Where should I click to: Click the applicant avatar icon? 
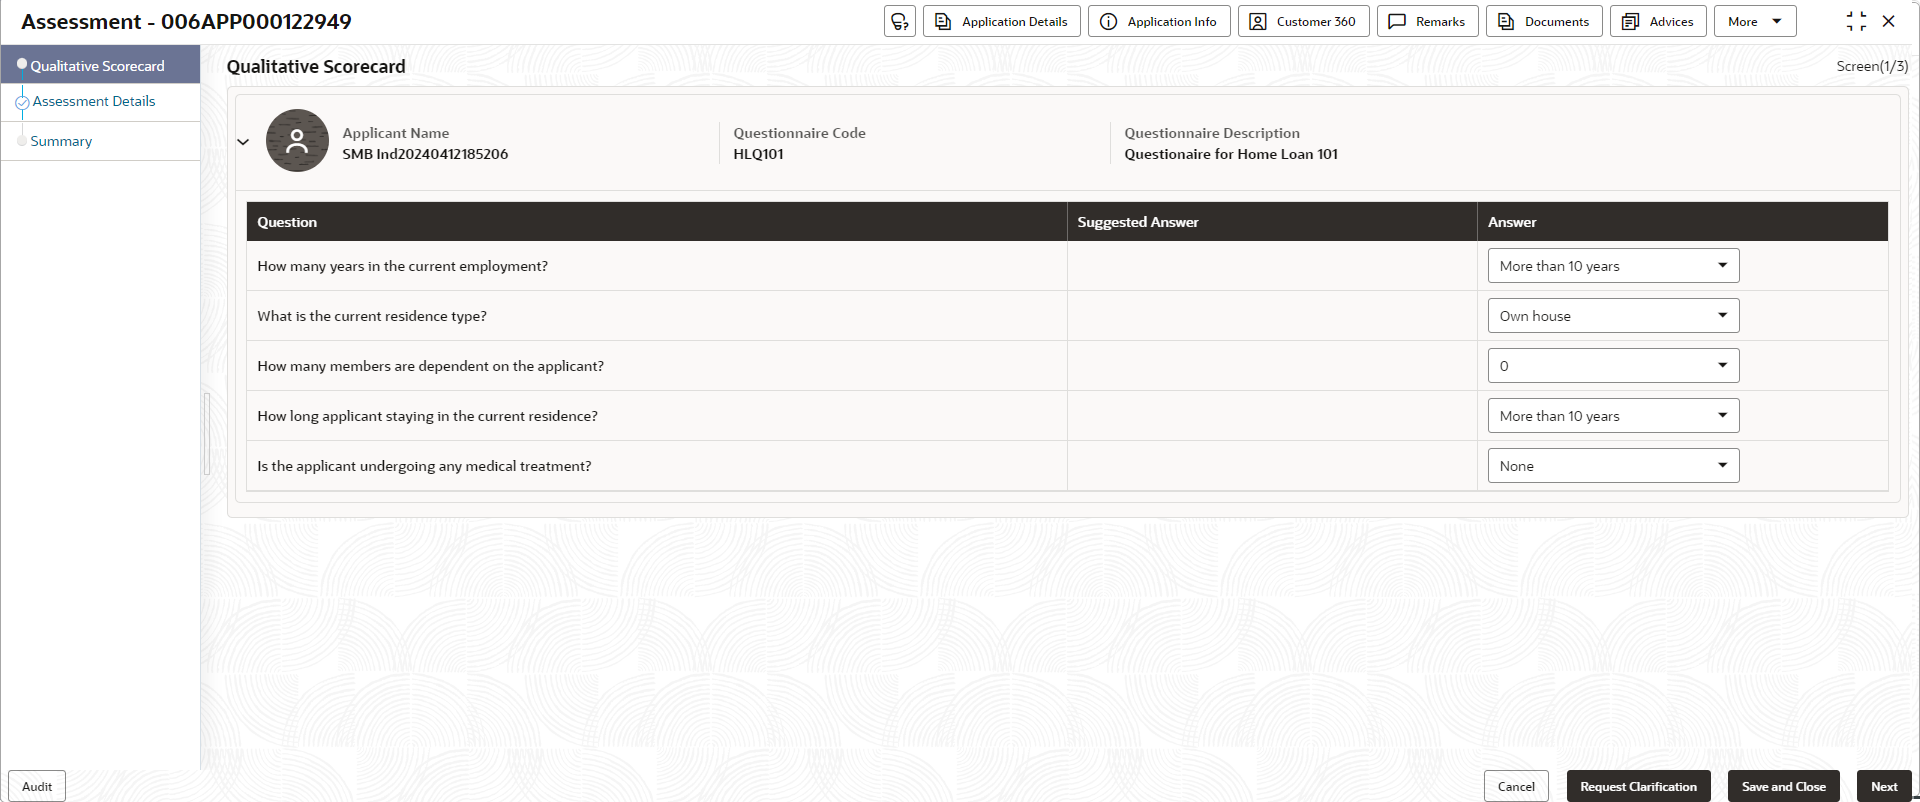tap(297, 141)
